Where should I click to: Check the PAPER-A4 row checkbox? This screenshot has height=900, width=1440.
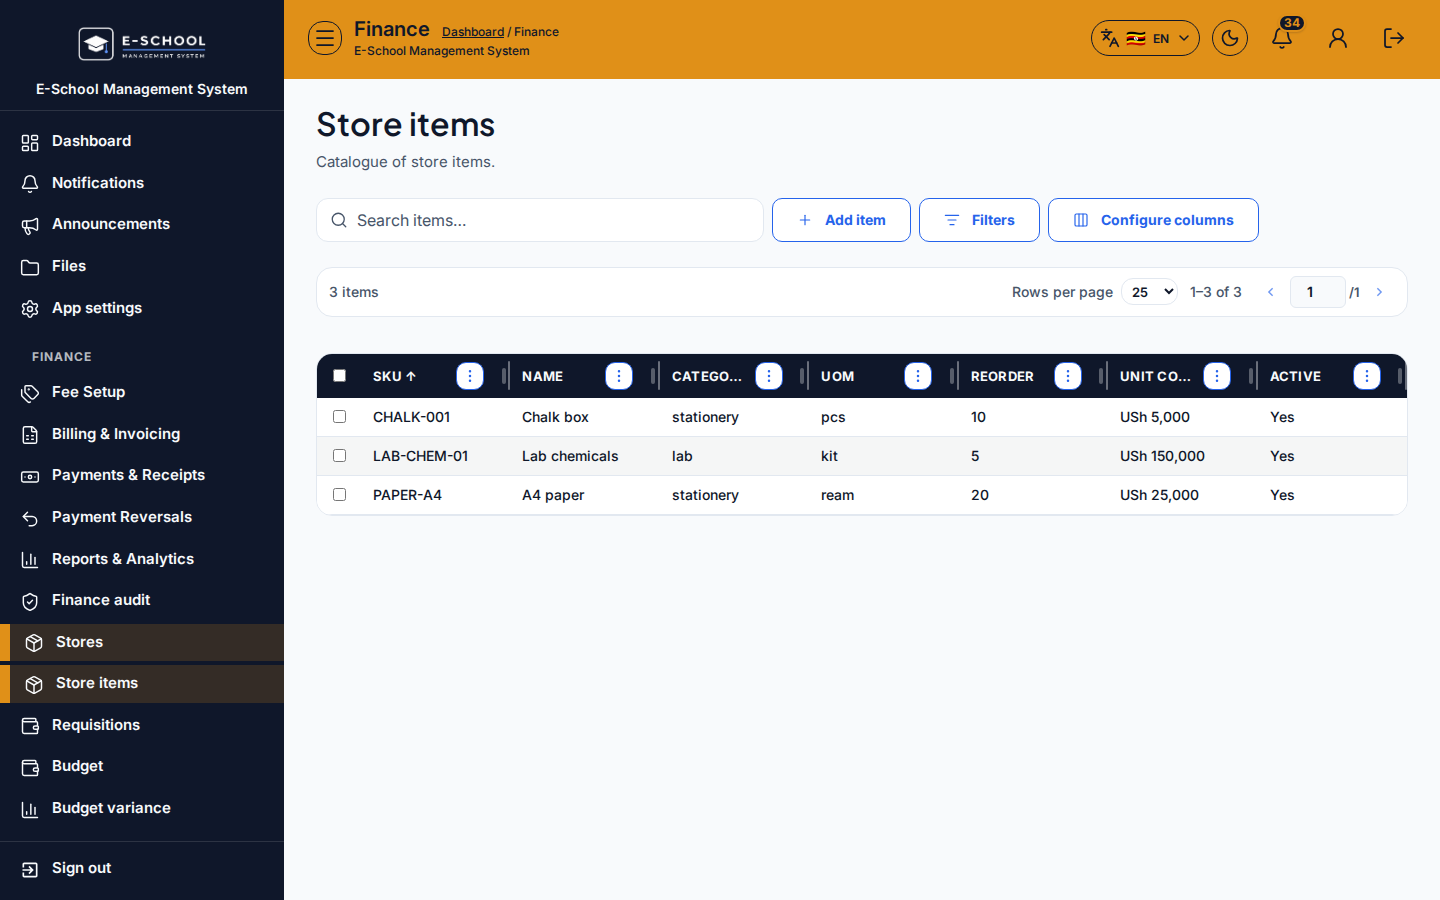[339, 495]
